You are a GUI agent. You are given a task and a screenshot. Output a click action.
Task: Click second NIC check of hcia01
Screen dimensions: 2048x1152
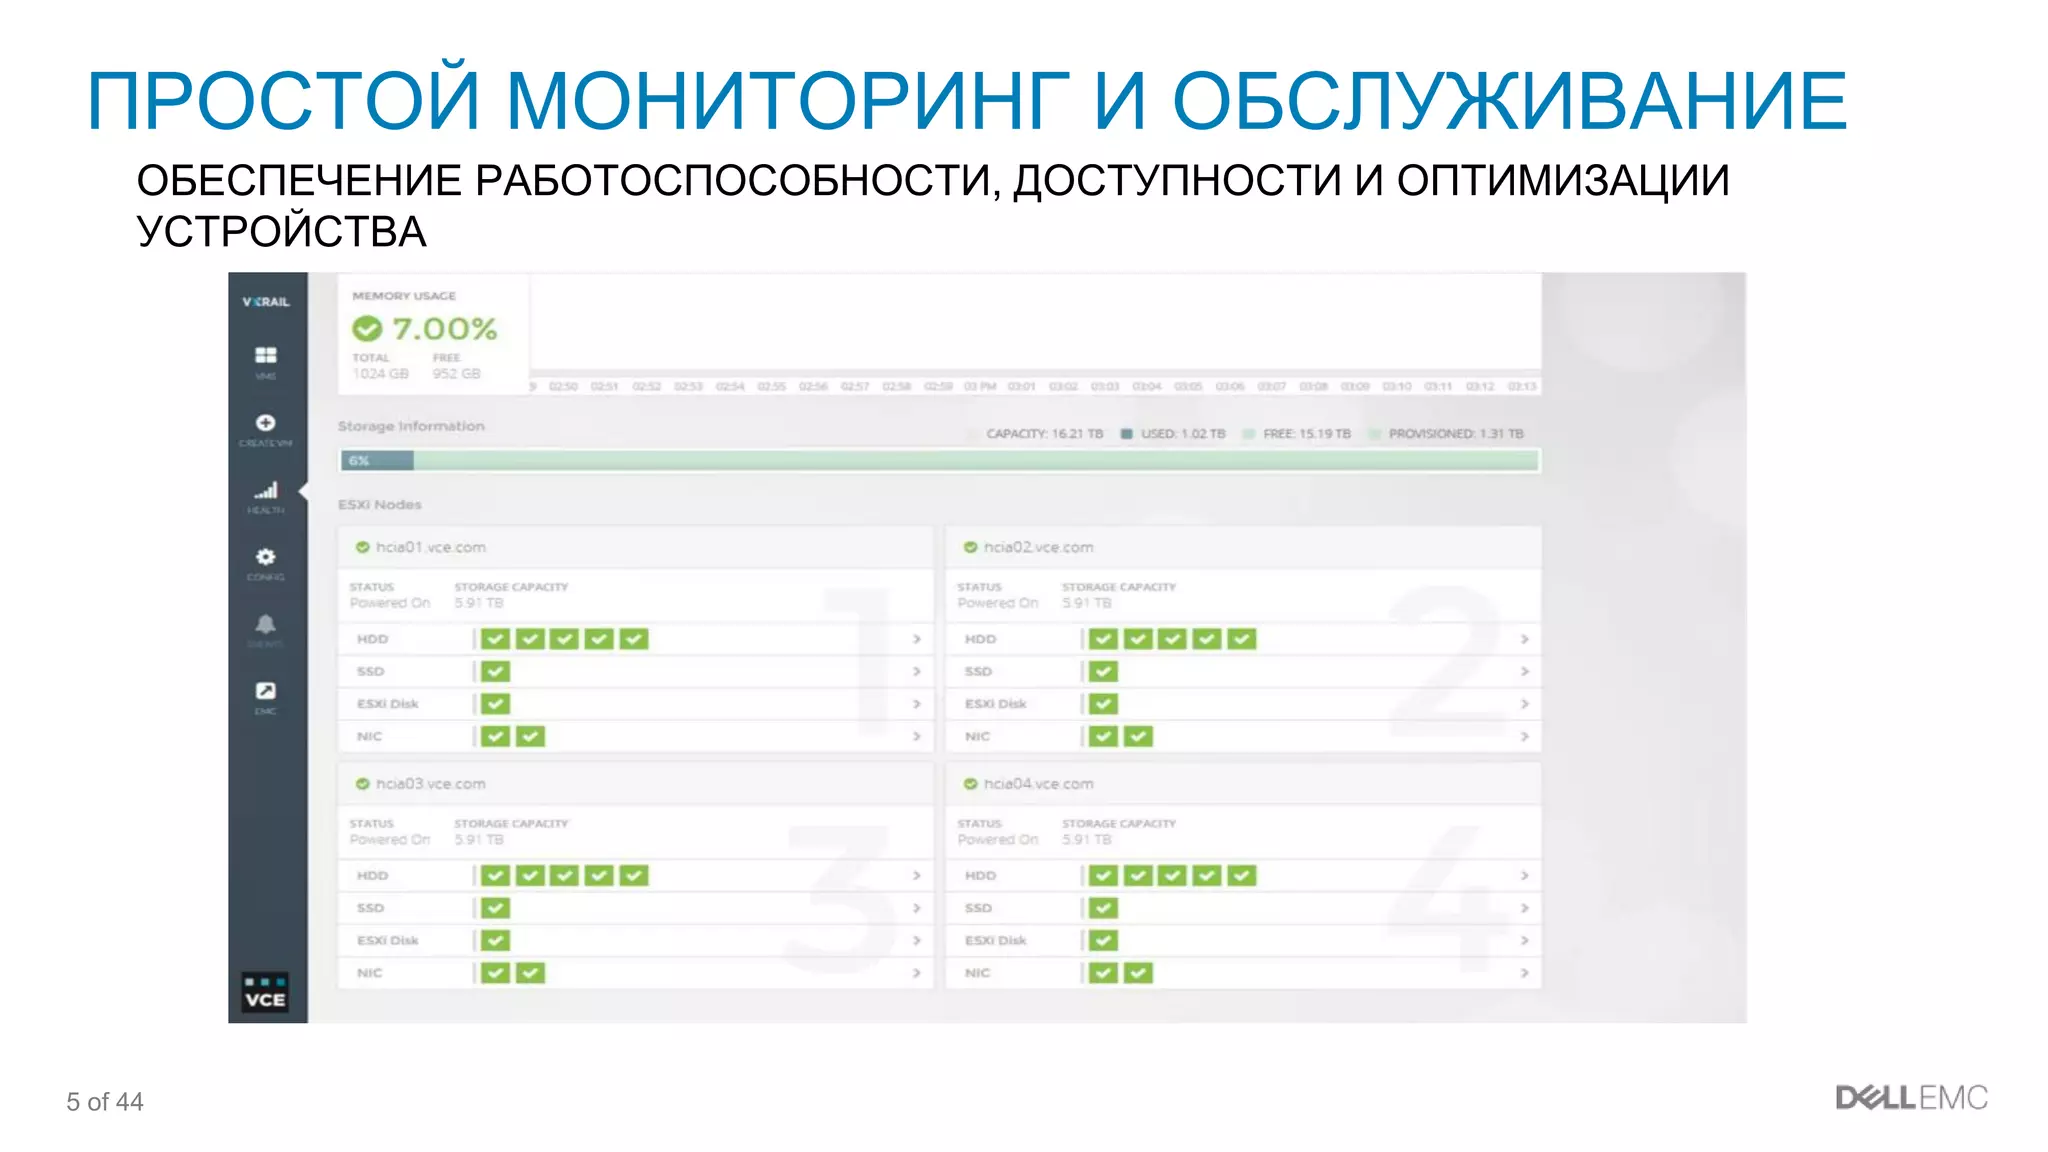(x=530, y=737)
